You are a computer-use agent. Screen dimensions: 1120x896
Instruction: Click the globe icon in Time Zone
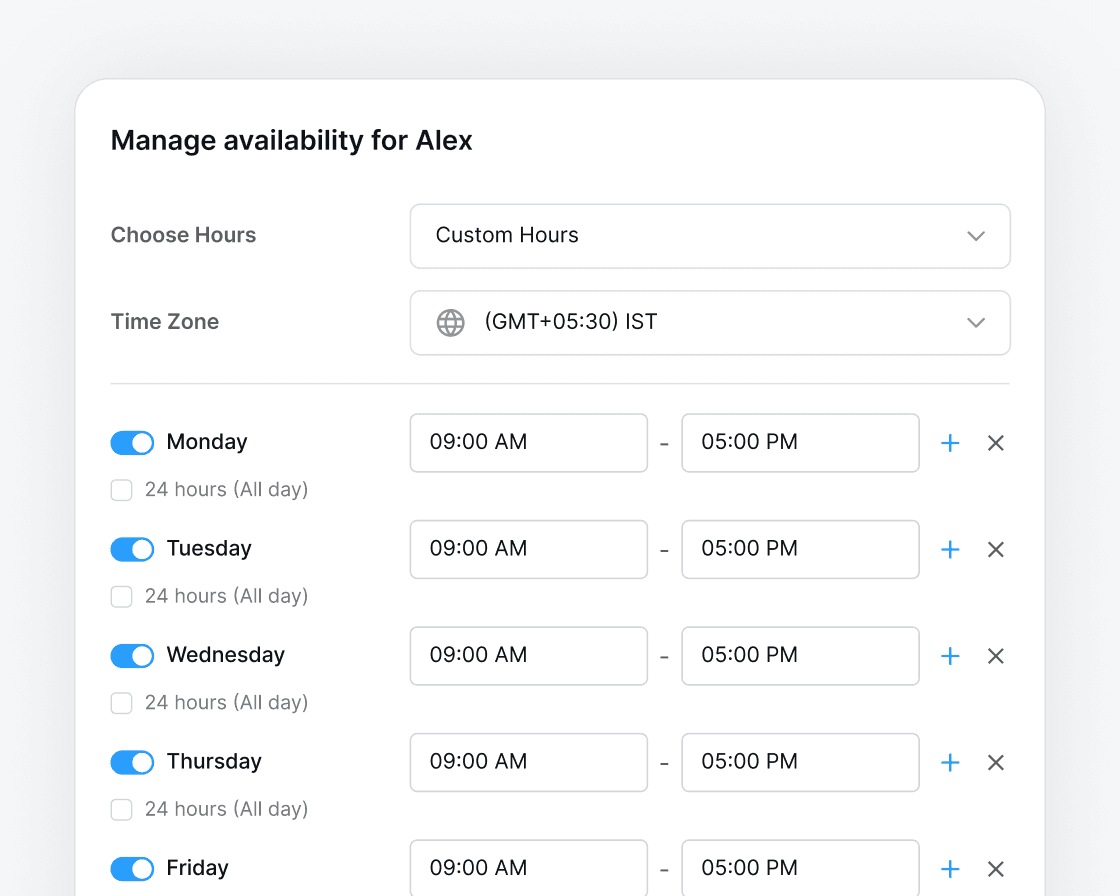pyautogui.click(x=451, y=323)
